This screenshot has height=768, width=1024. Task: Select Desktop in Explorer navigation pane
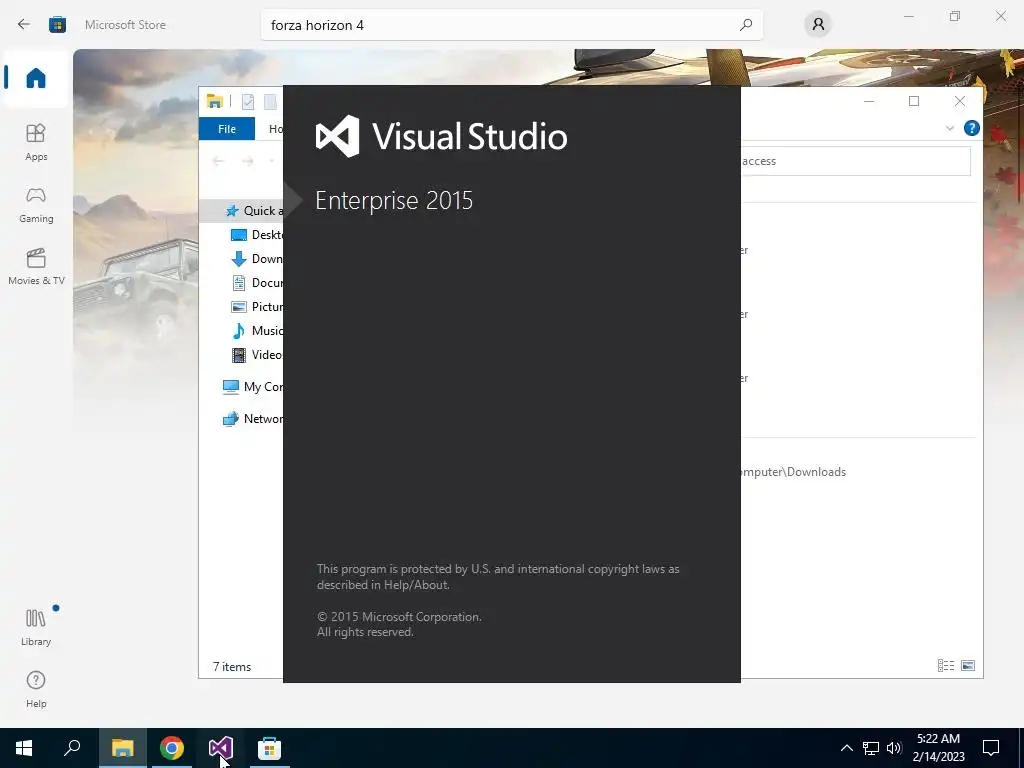[257, 234]
